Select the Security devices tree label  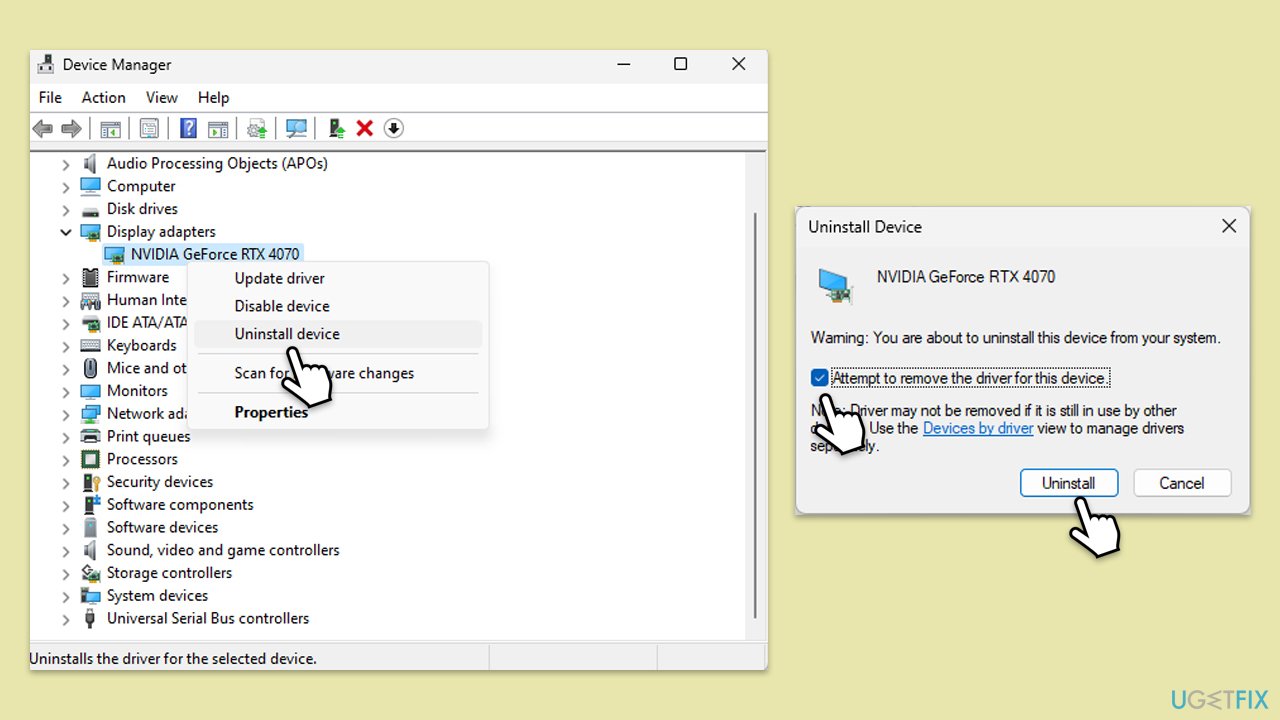pos(160,482)
